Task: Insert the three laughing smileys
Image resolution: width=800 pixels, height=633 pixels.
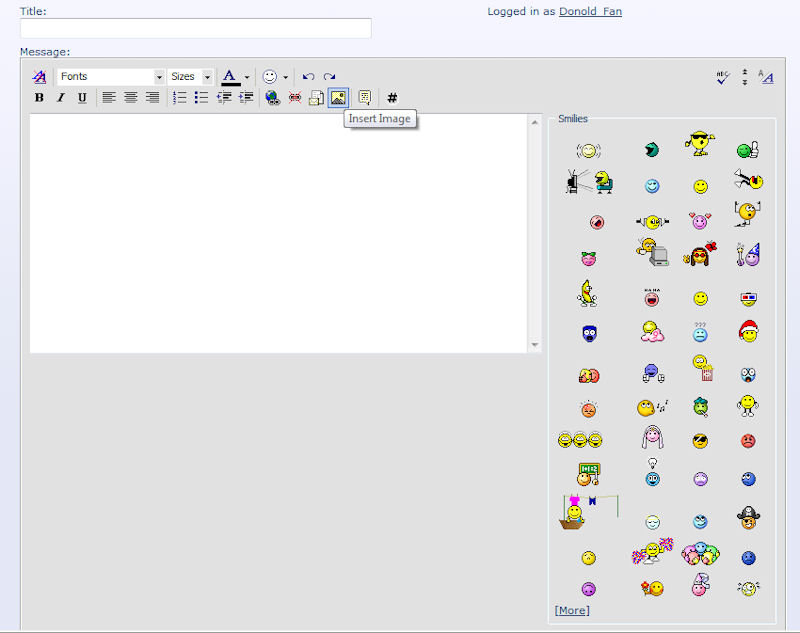Action: [580, 440]
